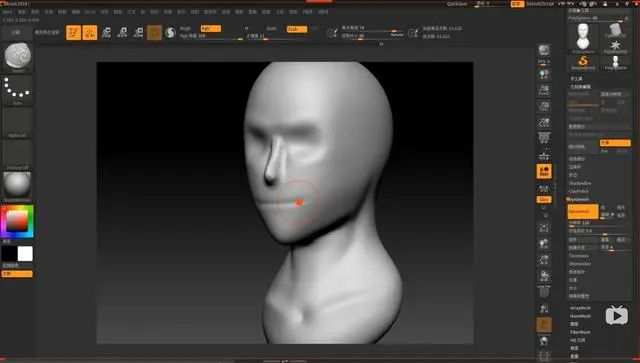Expand the ShadowBox section
This screenshot has width=640, height=363.
click(x=580, y=183)
